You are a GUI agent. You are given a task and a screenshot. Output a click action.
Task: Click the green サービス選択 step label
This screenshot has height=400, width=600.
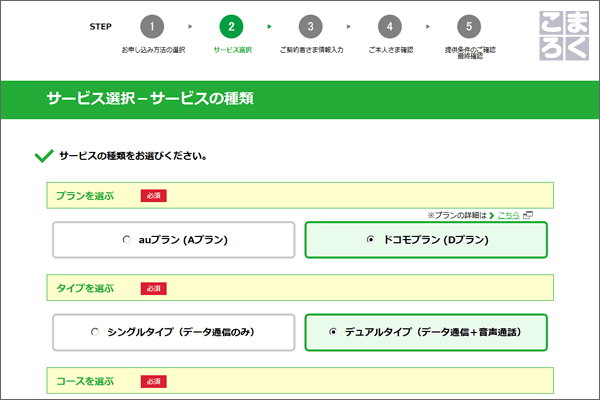click(233, 50)
